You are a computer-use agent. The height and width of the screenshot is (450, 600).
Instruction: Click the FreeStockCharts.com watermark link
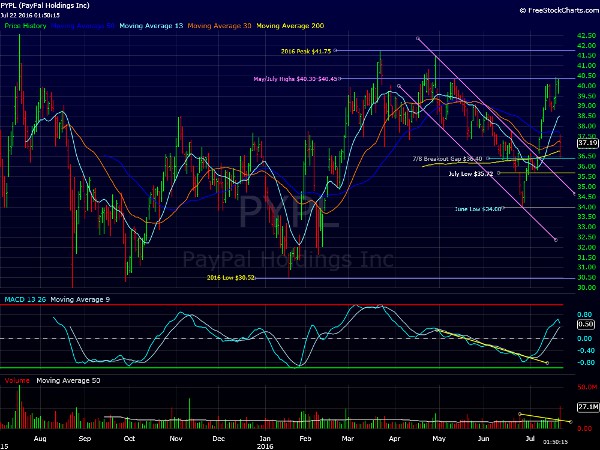click(559, 10)
